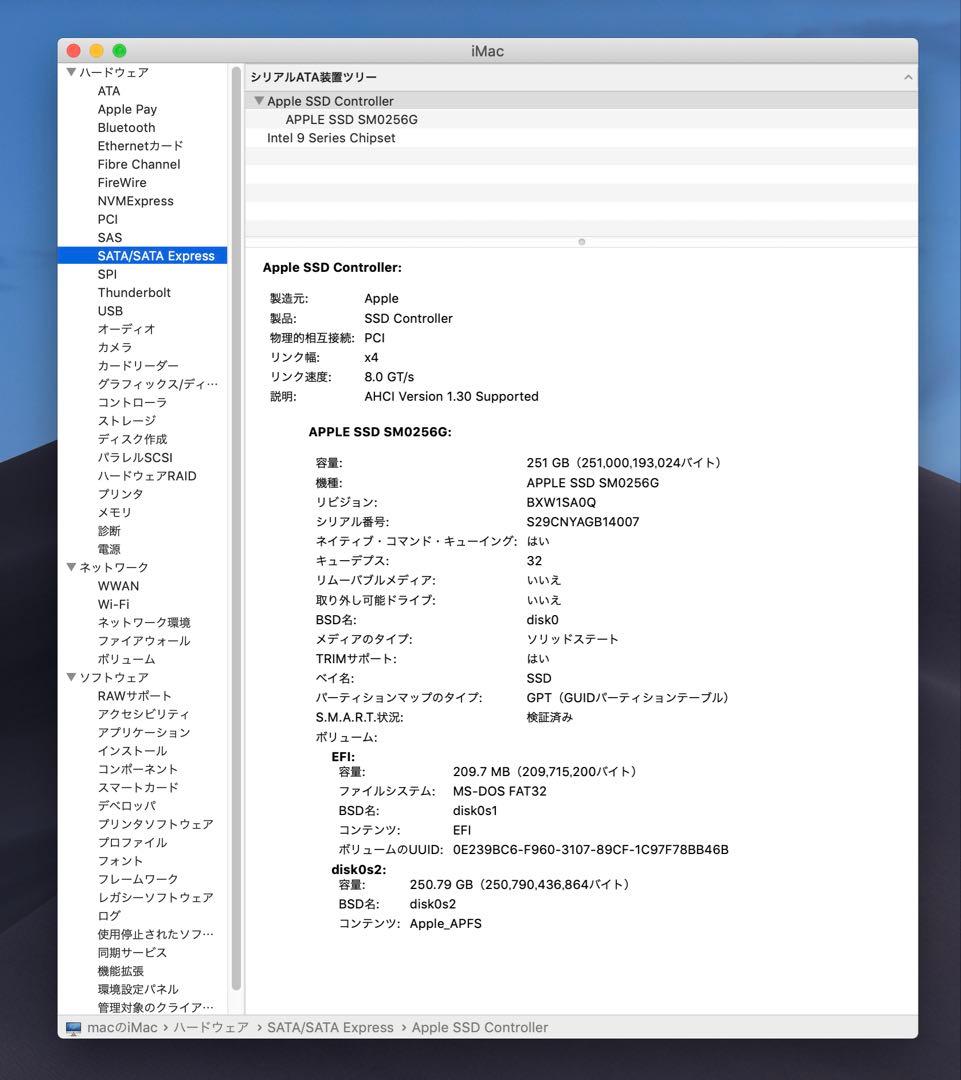Open ログ in the sidebar
Viewport: 961px width, 1080px height.
coord(109,915)
